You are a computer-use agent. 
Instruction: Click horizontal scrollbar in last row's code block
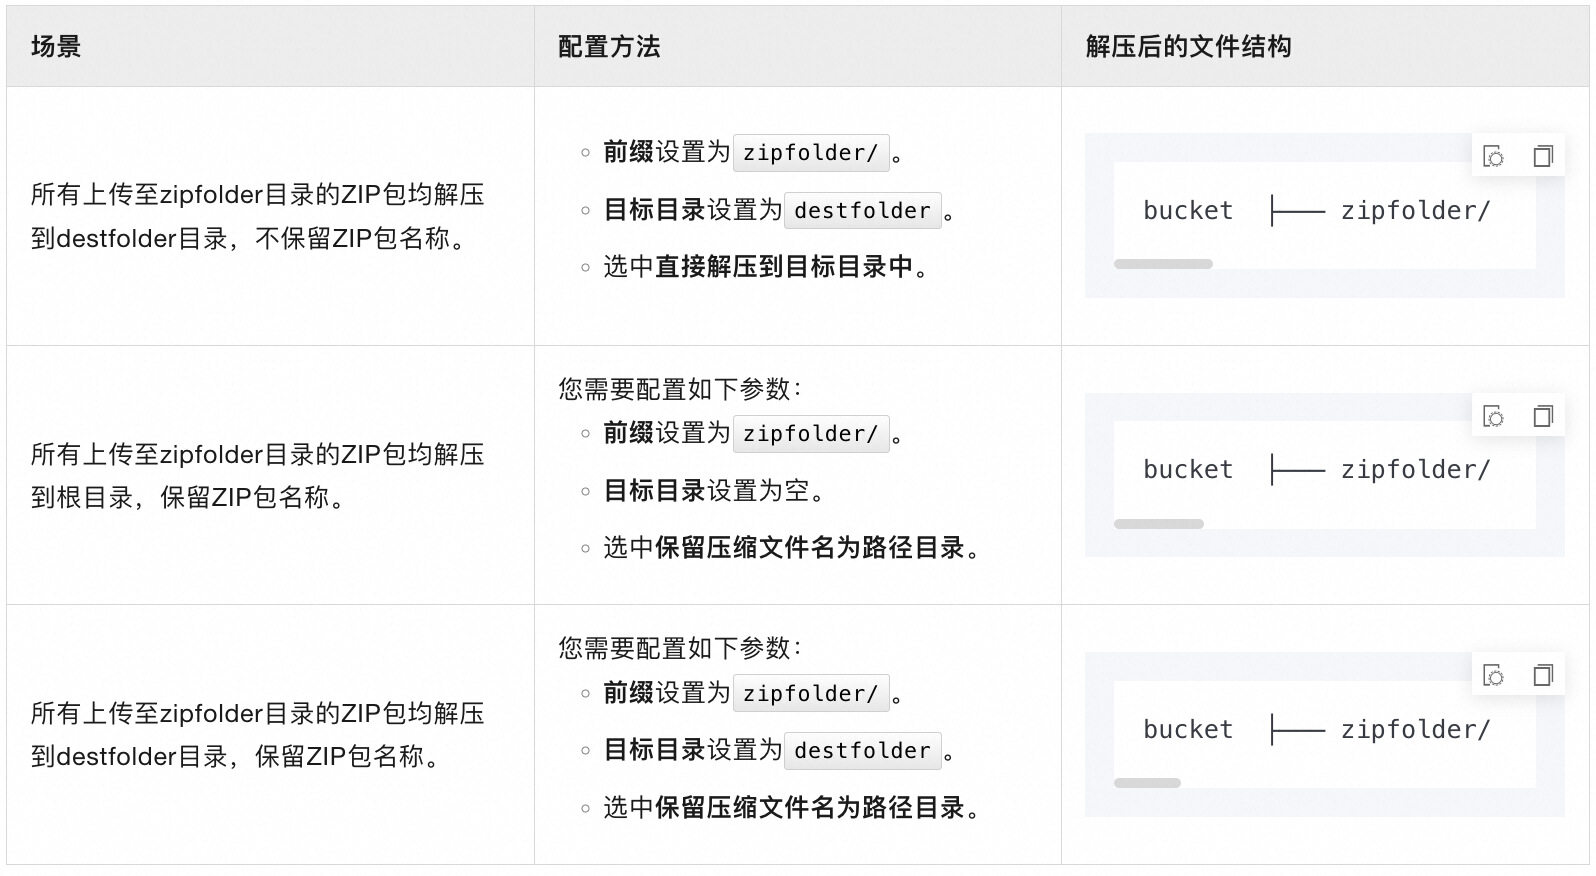pos(1147,783)
